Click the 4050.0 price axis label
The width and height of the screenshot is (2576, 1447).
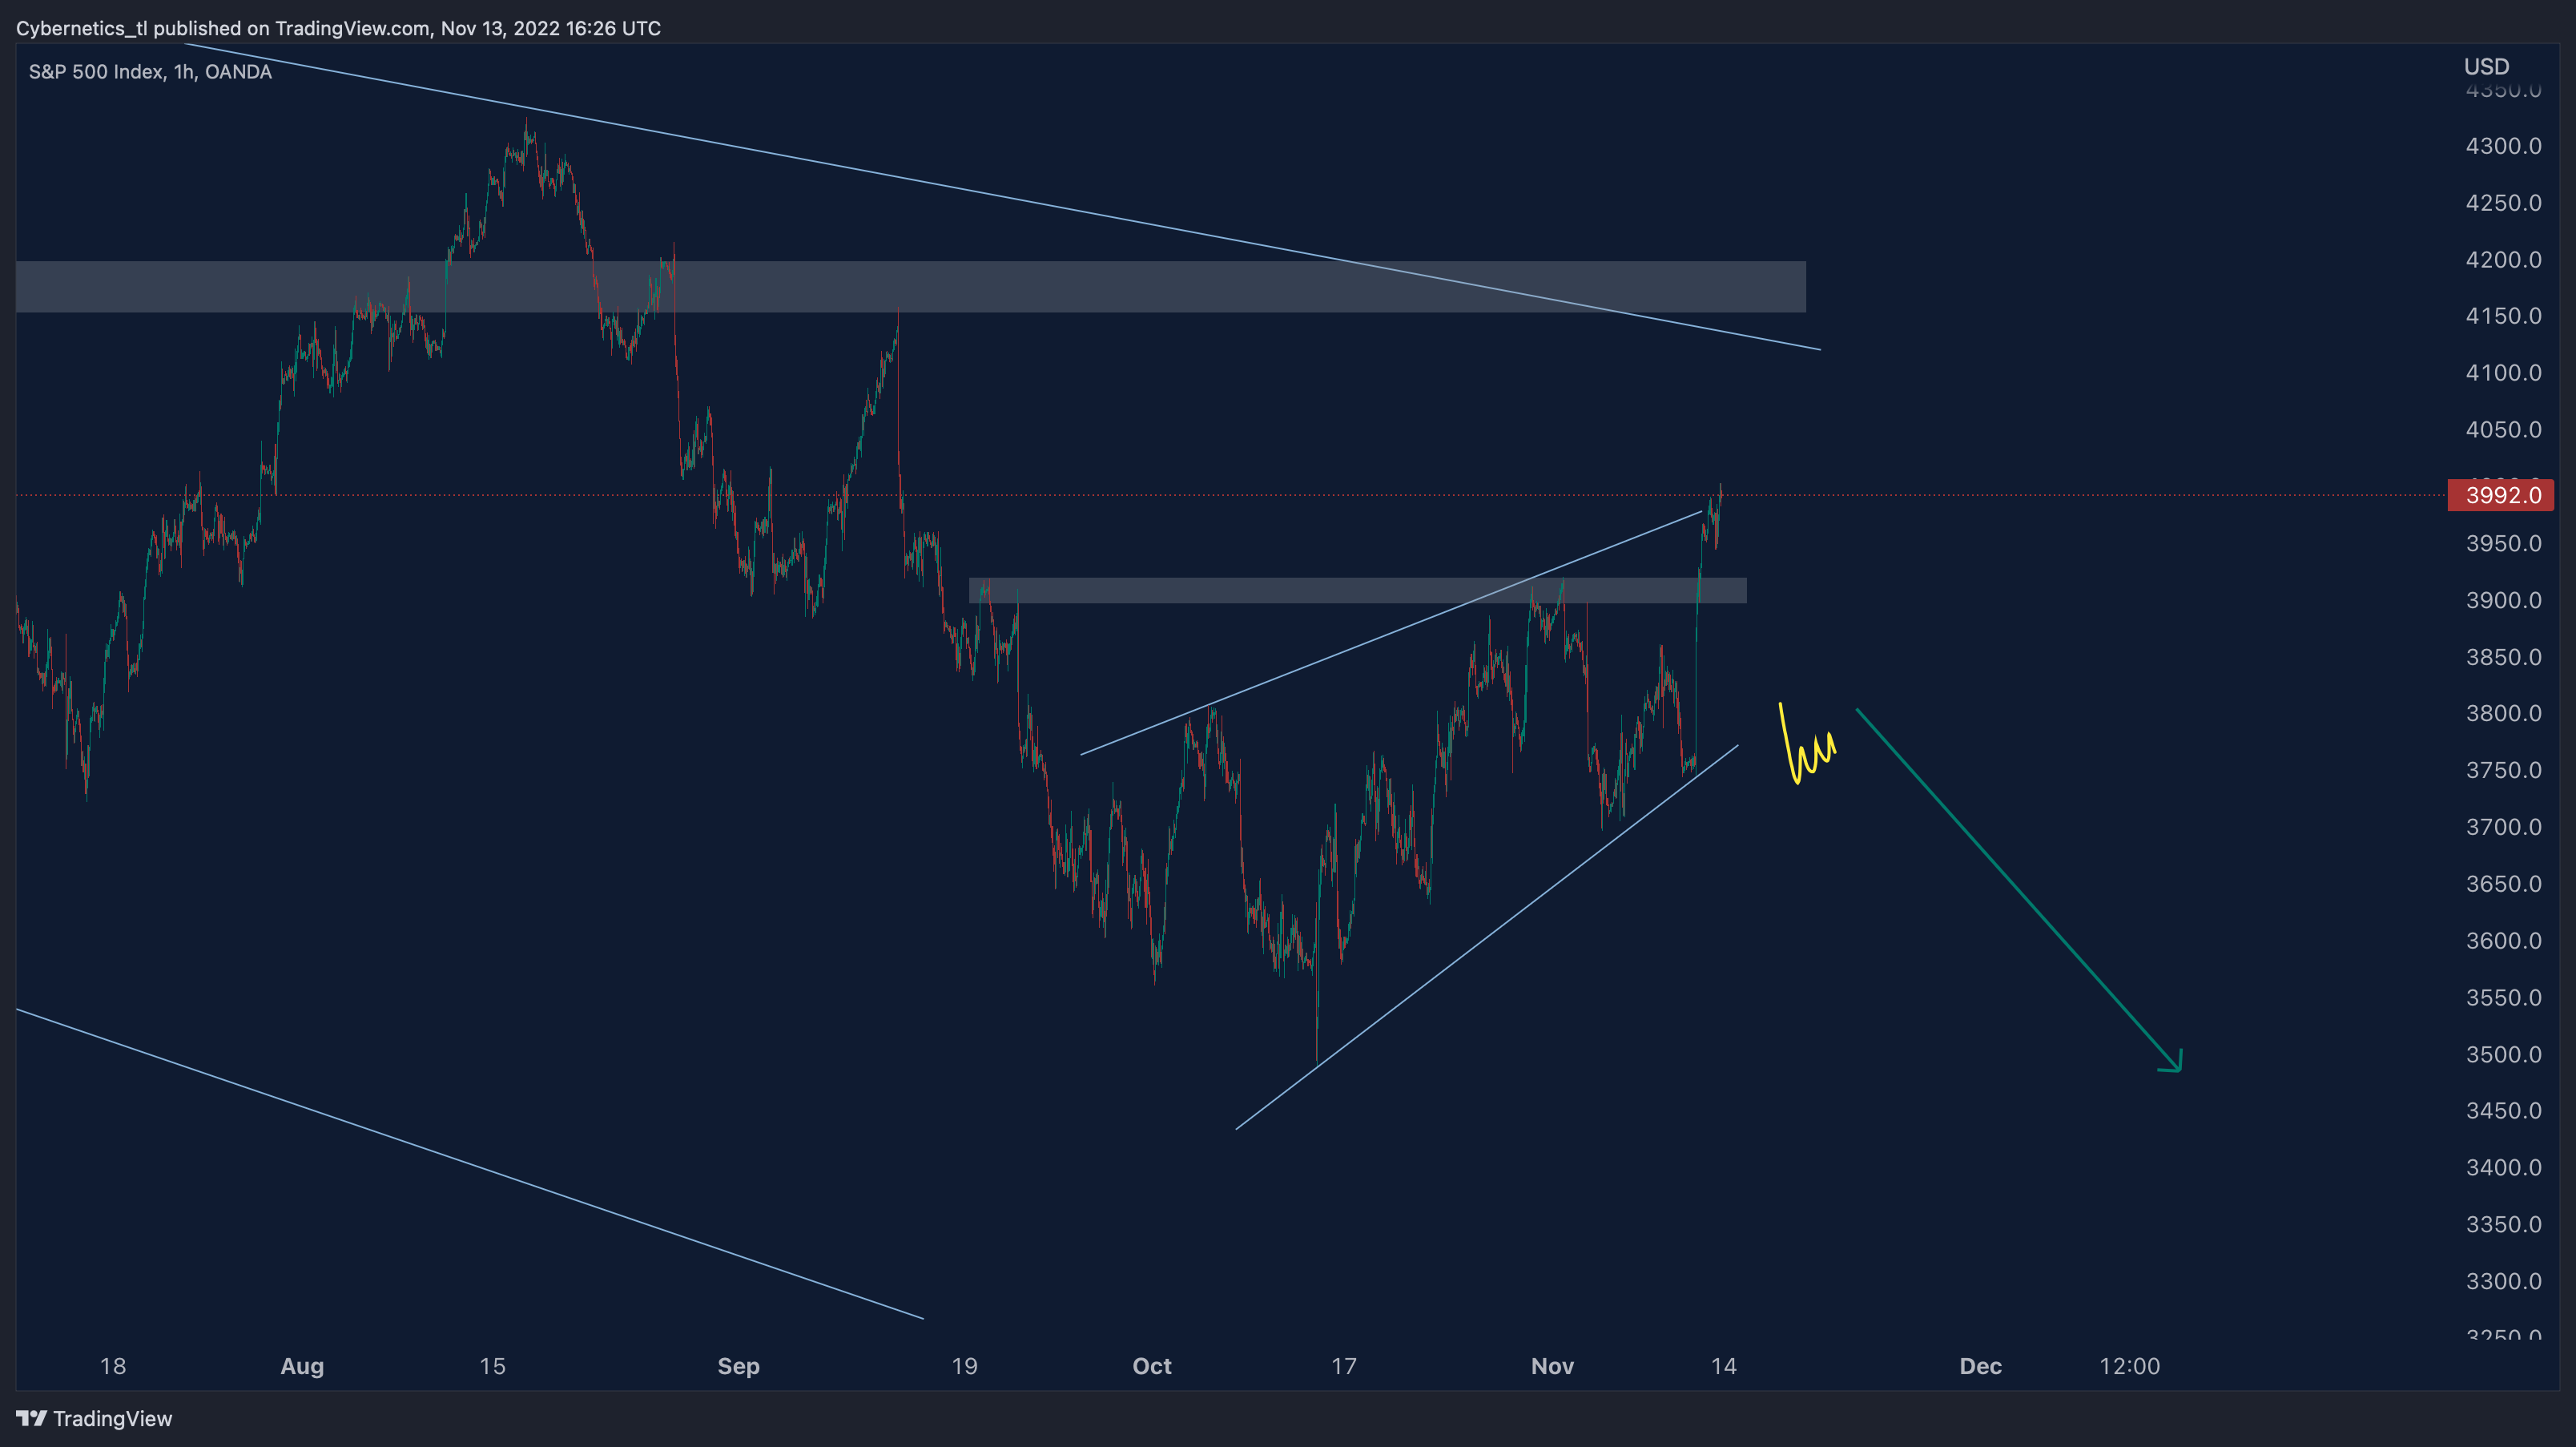pos(2503,430)
